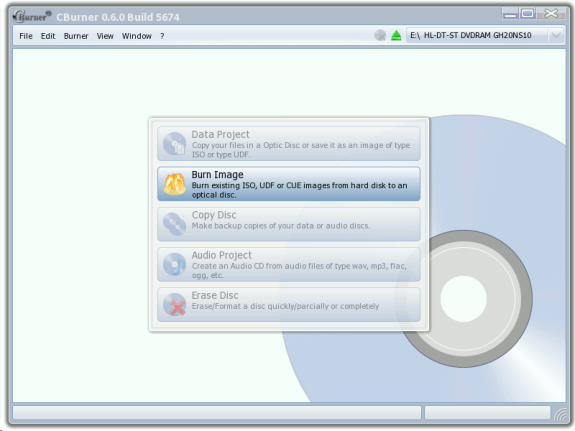This screenshot has width=575, height=431.
Task: Click the Erase Disc red X icon
Action: tap(175, 305)
